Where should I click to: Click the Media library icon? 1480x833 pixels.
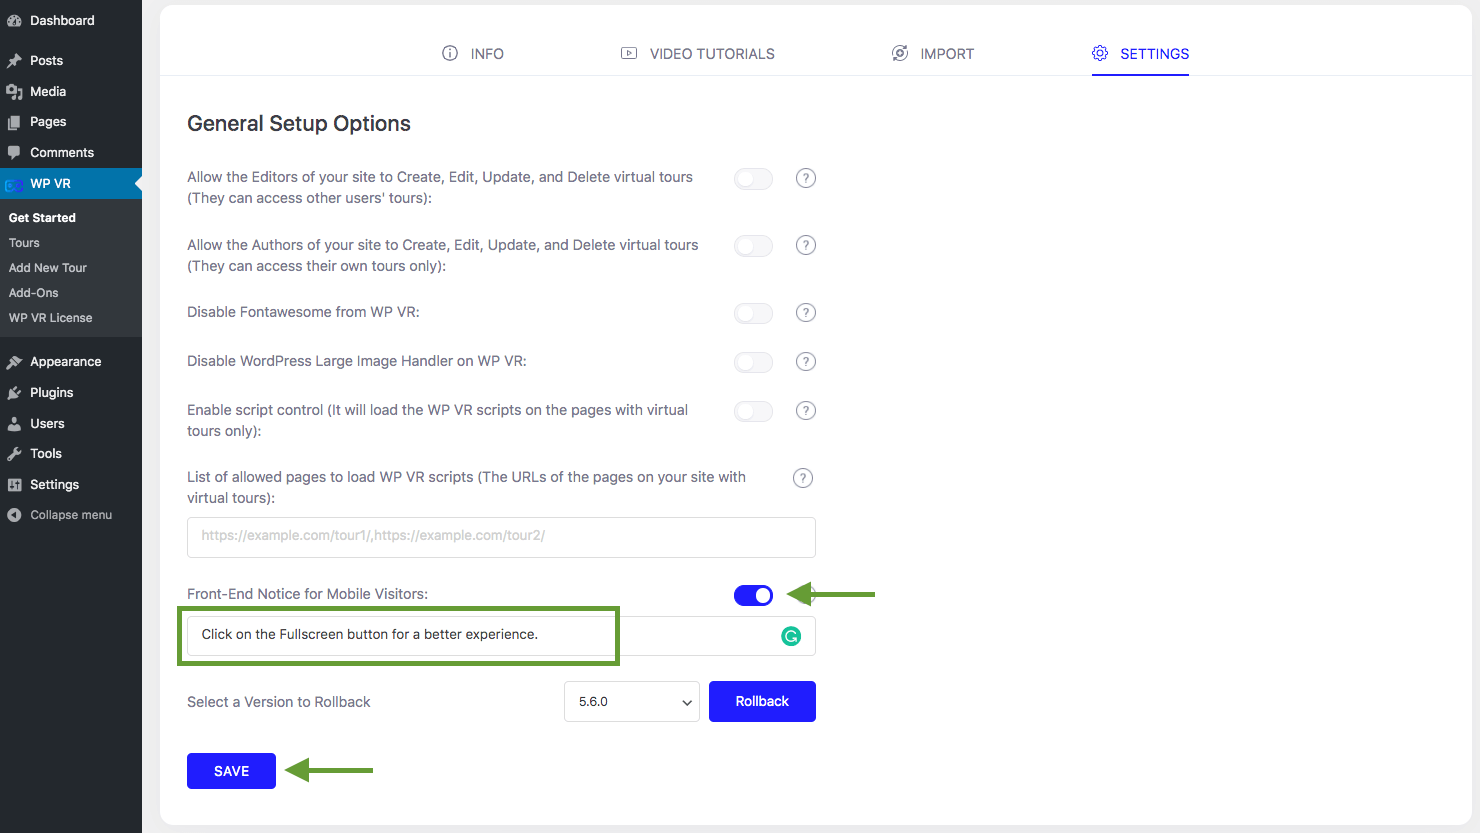point(14,92)
